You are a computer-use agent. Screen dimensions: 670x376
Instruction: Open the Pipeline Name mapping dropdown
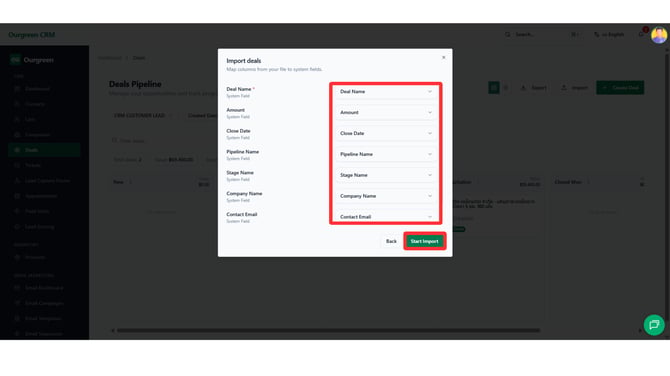click(x=385, y=154)
